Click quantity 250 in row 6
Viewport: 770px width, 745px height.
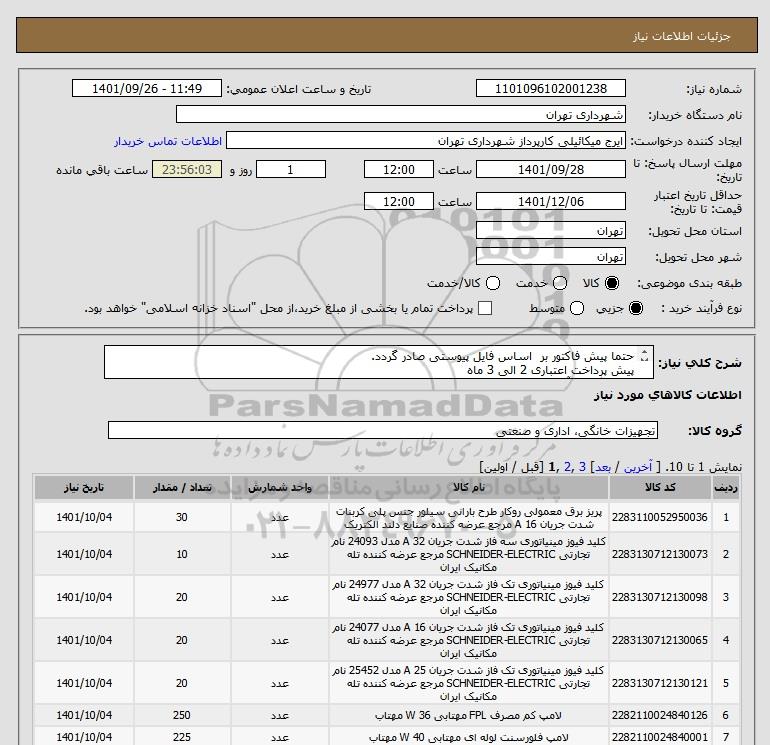click(182, 715)
